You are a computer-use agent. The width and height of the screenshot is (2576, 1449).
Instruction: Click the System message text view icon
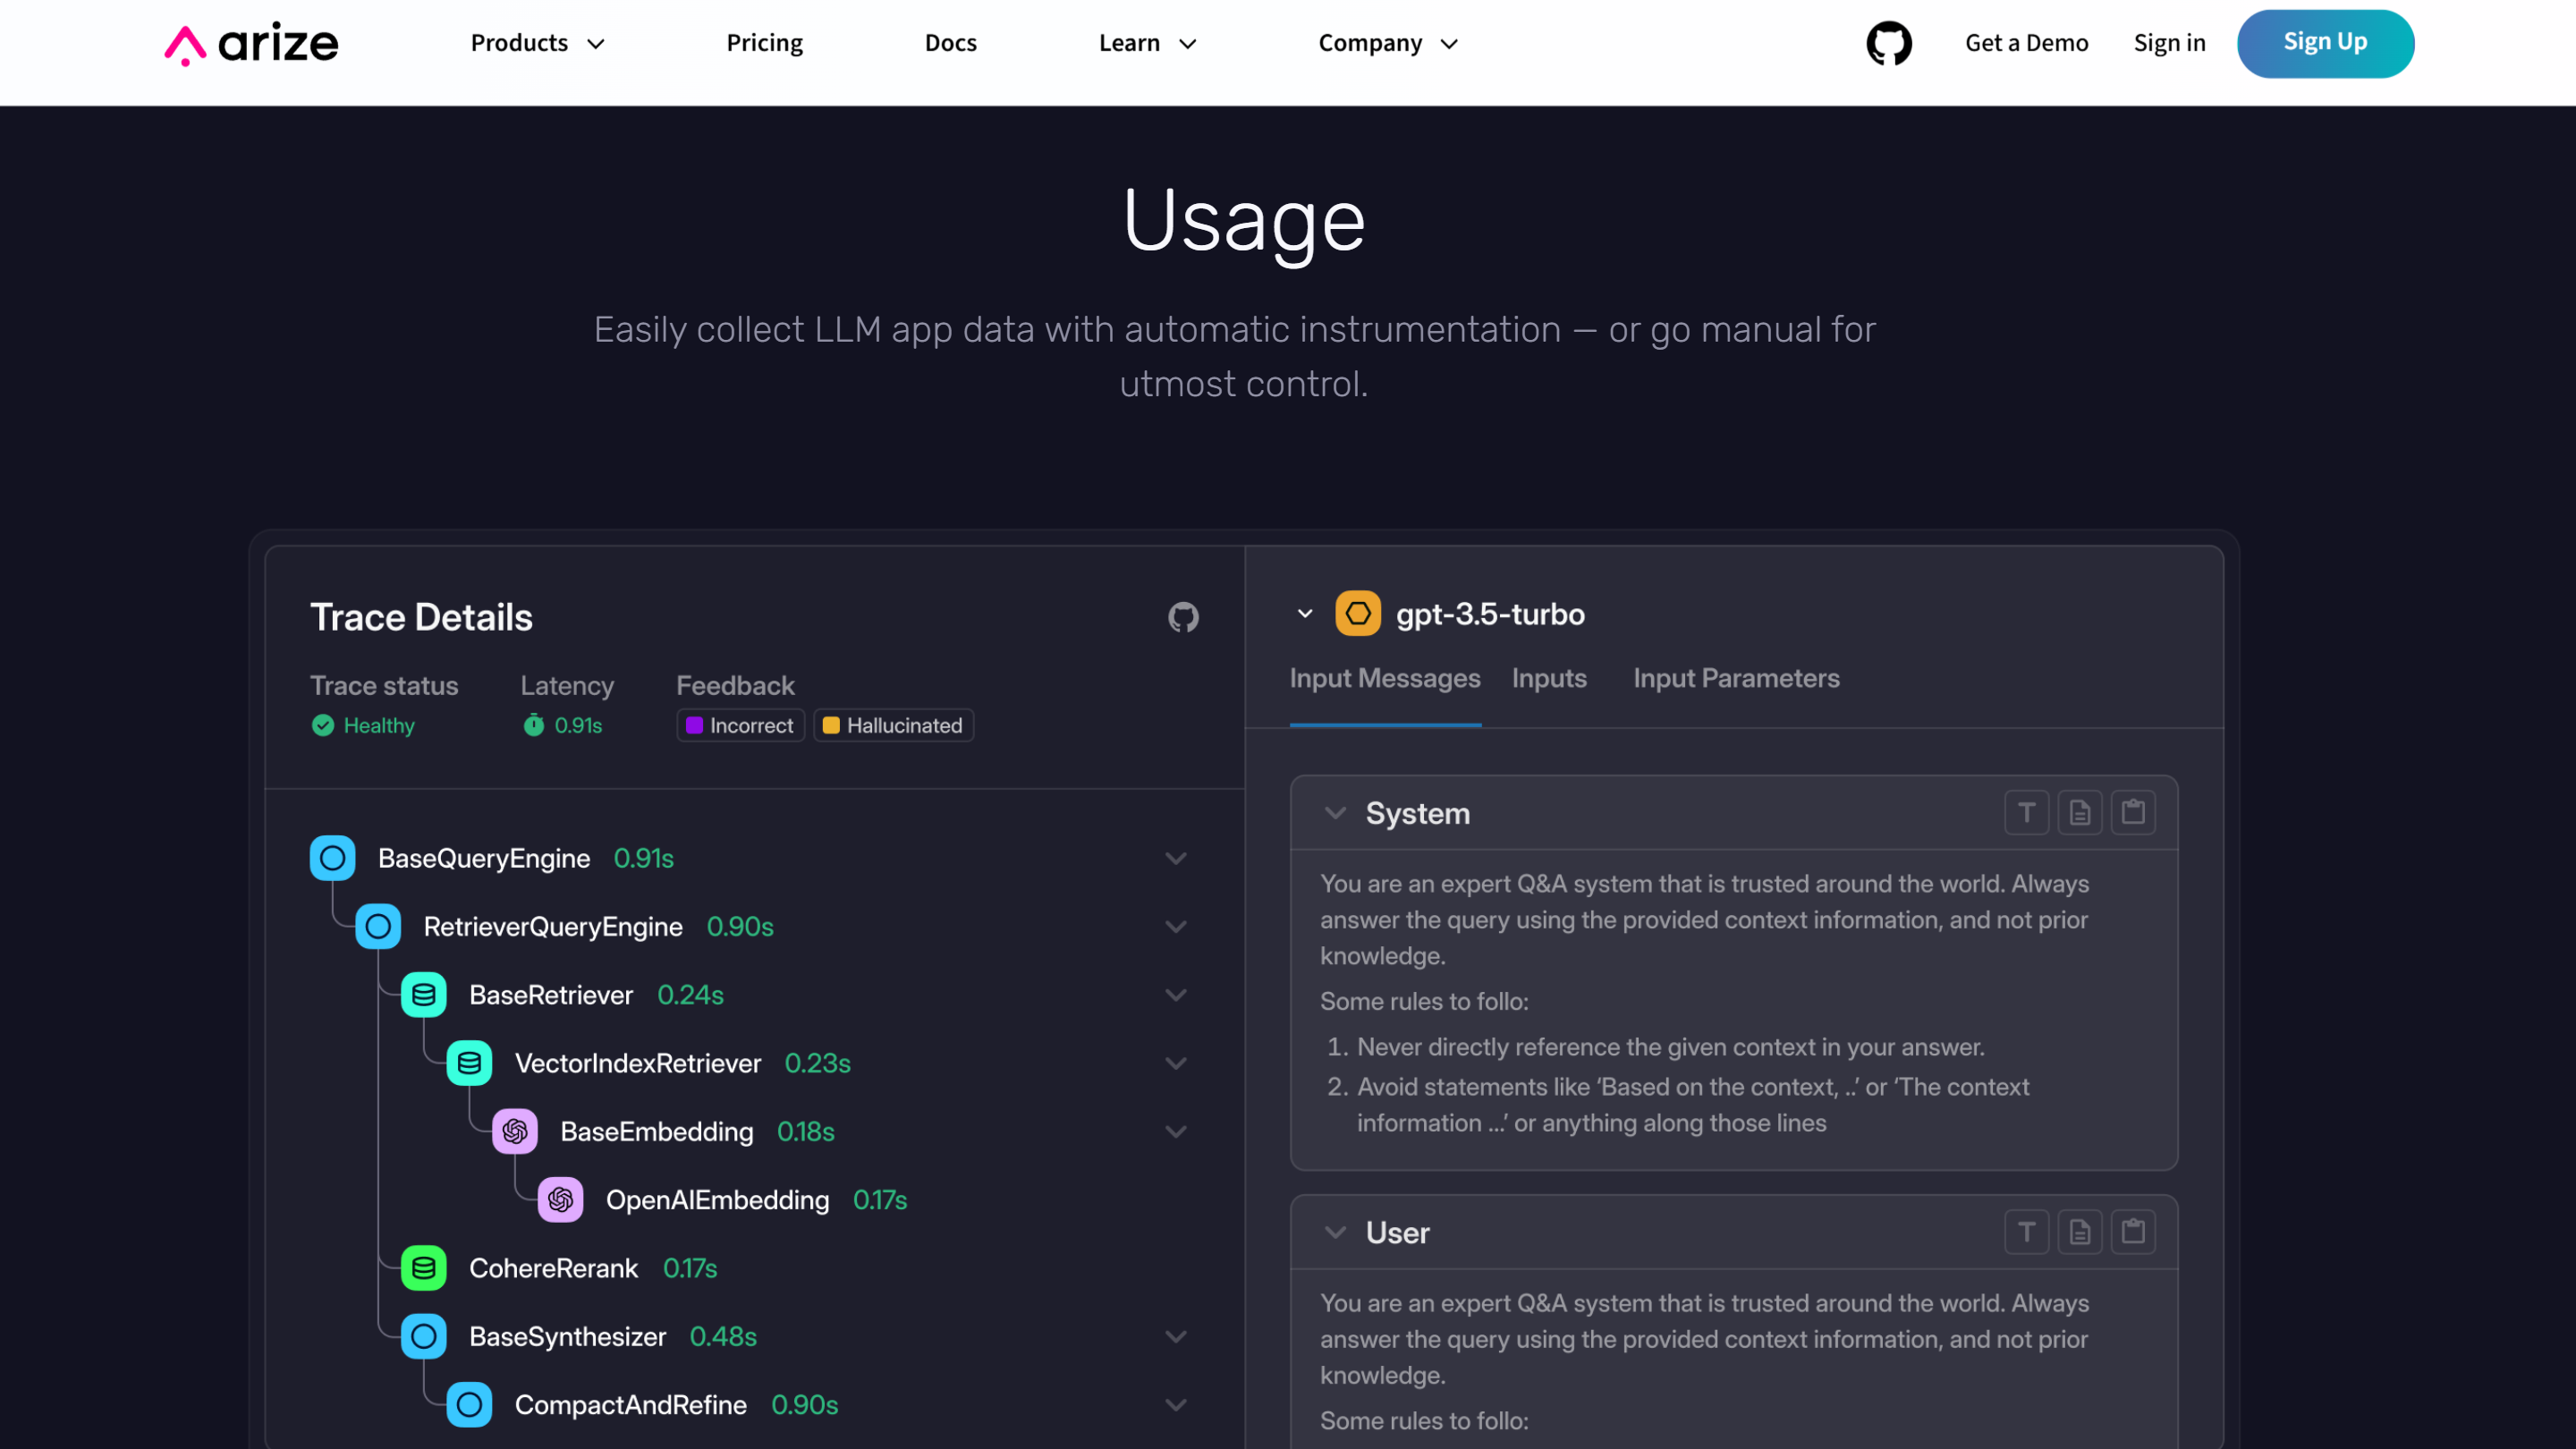(2026, 812)
